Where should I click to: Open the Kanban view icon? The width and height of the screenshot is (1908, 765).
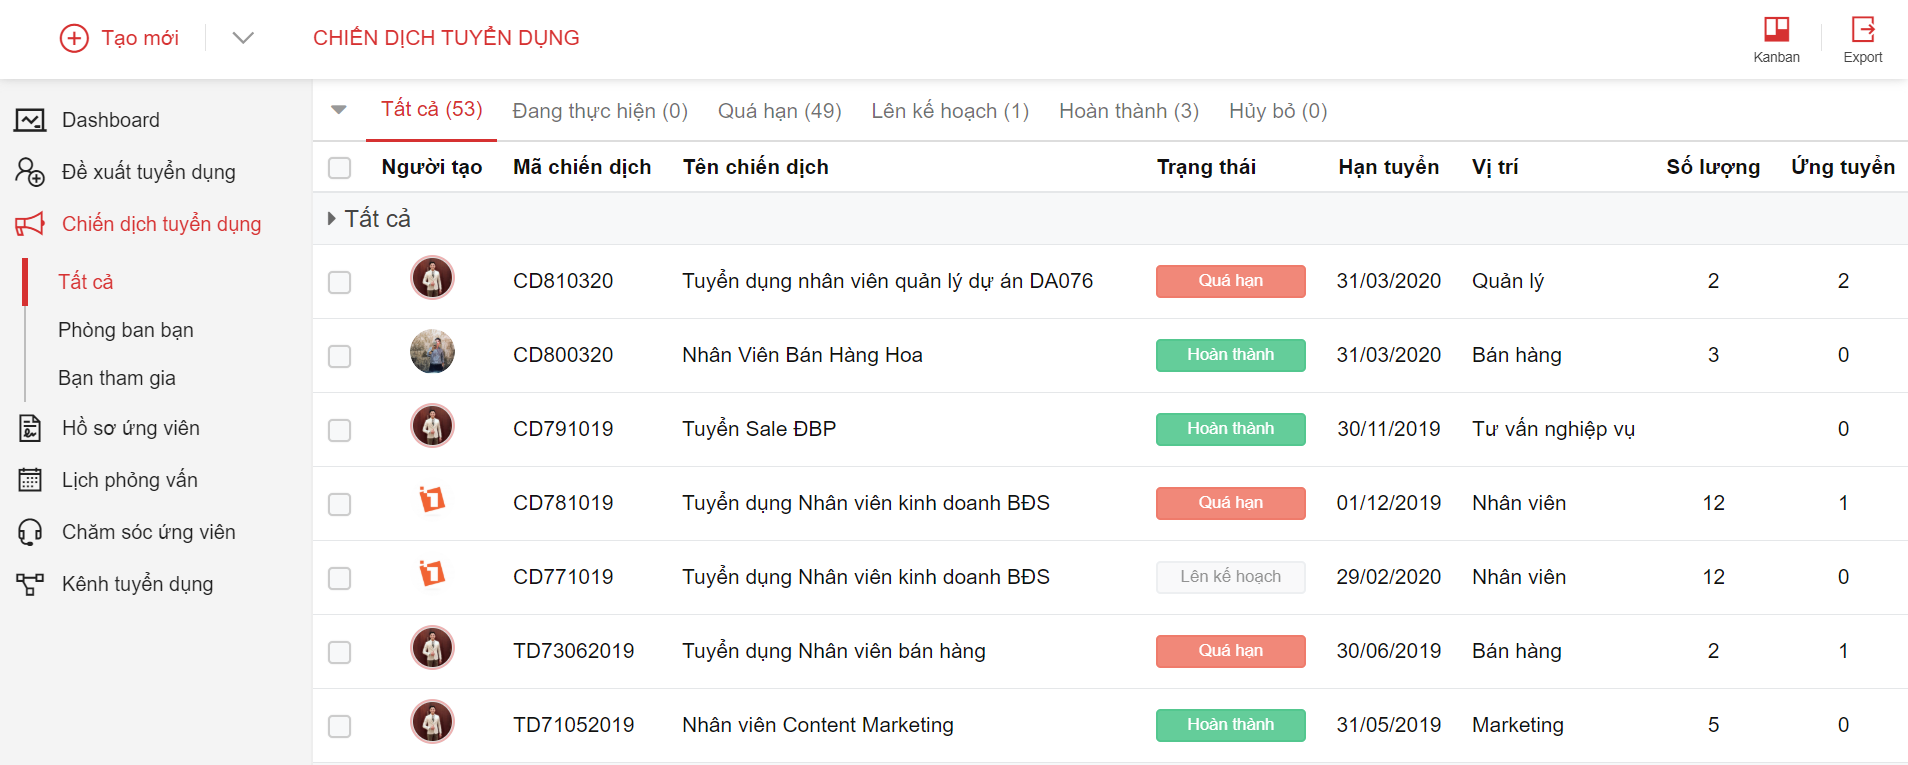pos(1776,29)
